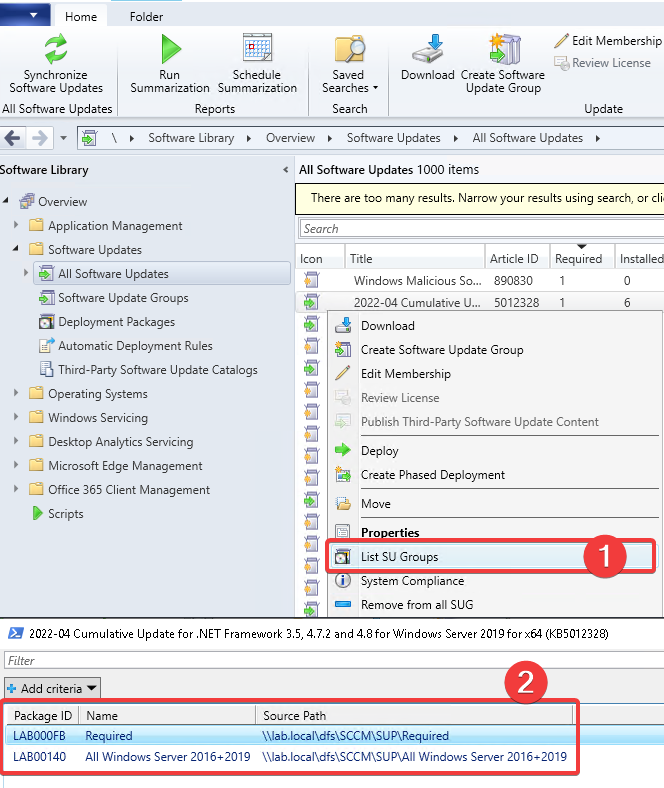Viewport: 664px width, 788px height.
Task: Open Schedule Summarization calendar icon
Action: pos(257,48)
